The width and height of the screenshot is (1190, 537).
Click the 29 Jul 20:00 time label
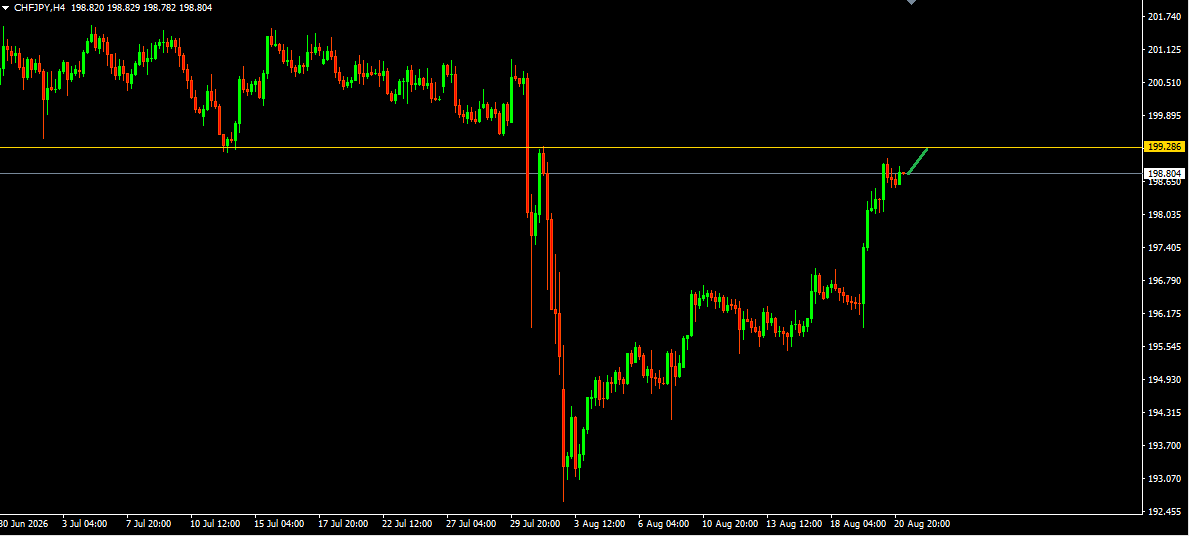537,524
